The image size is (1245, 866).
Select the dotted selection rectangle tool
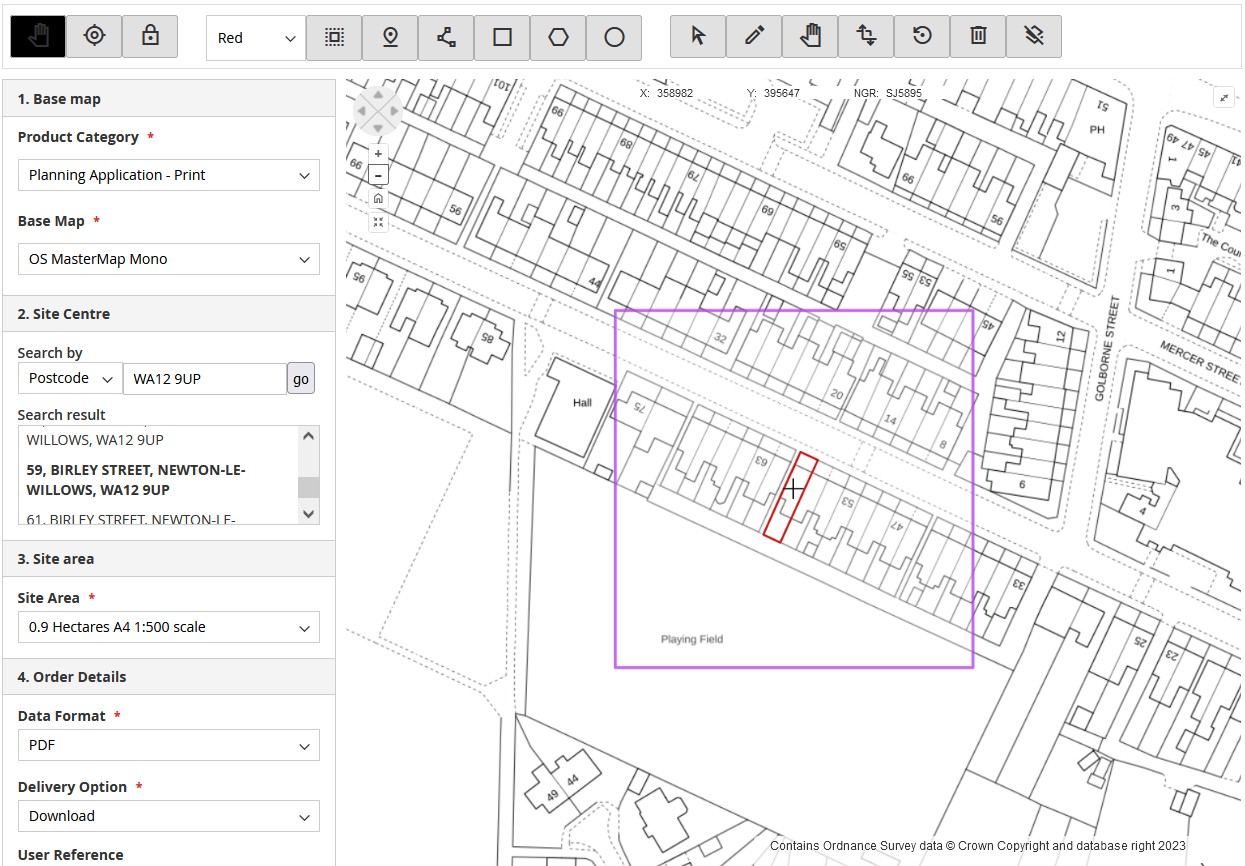click(x=334, y=37)
